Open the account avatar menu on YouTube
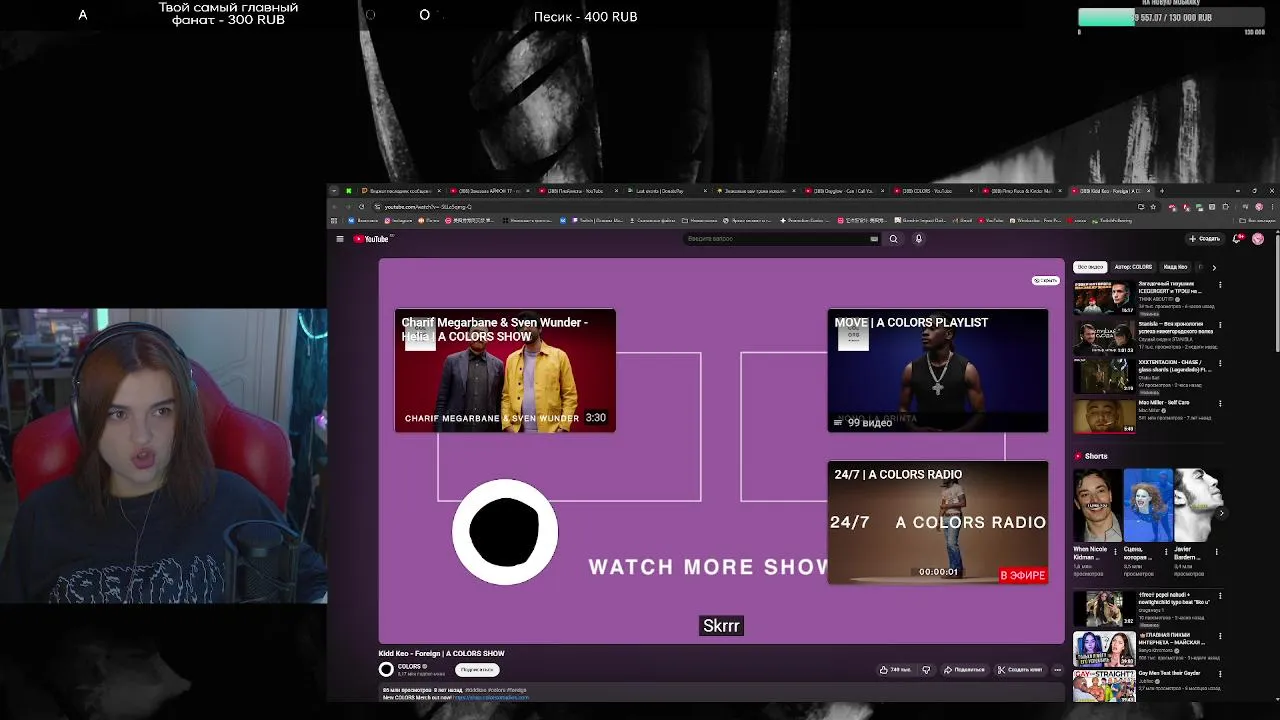 click(1258, 239)
